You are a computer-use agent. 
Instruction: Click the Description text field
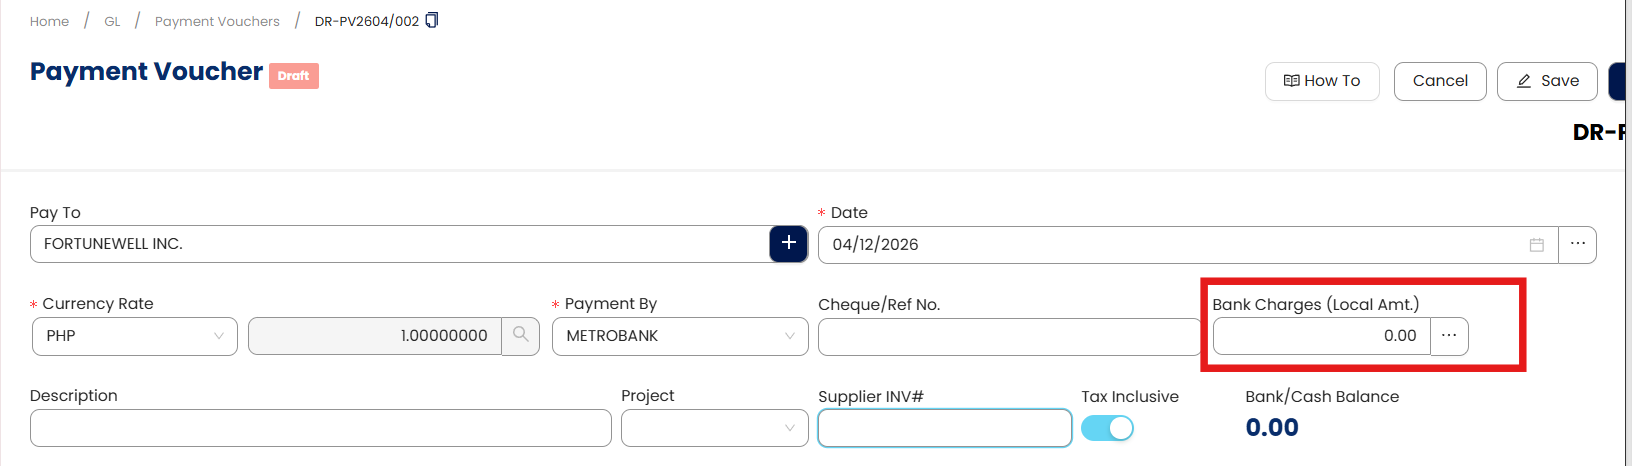pos(320,428)
